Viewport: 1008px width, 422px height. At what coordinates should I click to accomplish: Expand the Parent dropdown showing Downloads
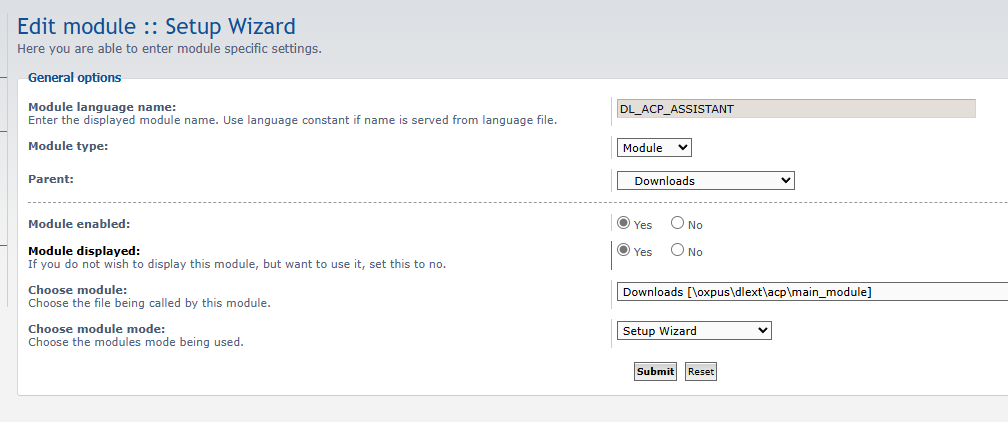705,181
